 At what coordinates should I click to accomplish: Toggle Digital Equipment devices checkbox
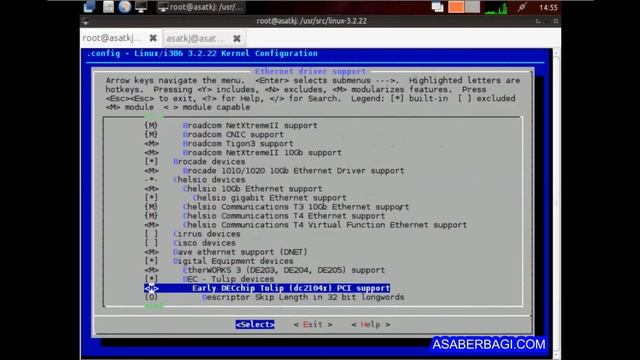point(151,261)
